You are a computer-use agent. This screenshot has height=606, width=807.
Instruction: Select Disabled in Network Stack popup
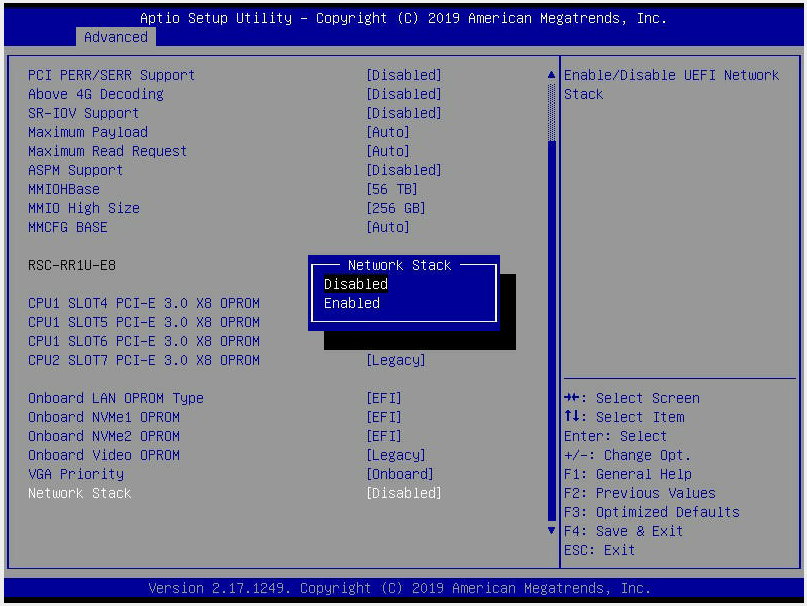[356, 284]
